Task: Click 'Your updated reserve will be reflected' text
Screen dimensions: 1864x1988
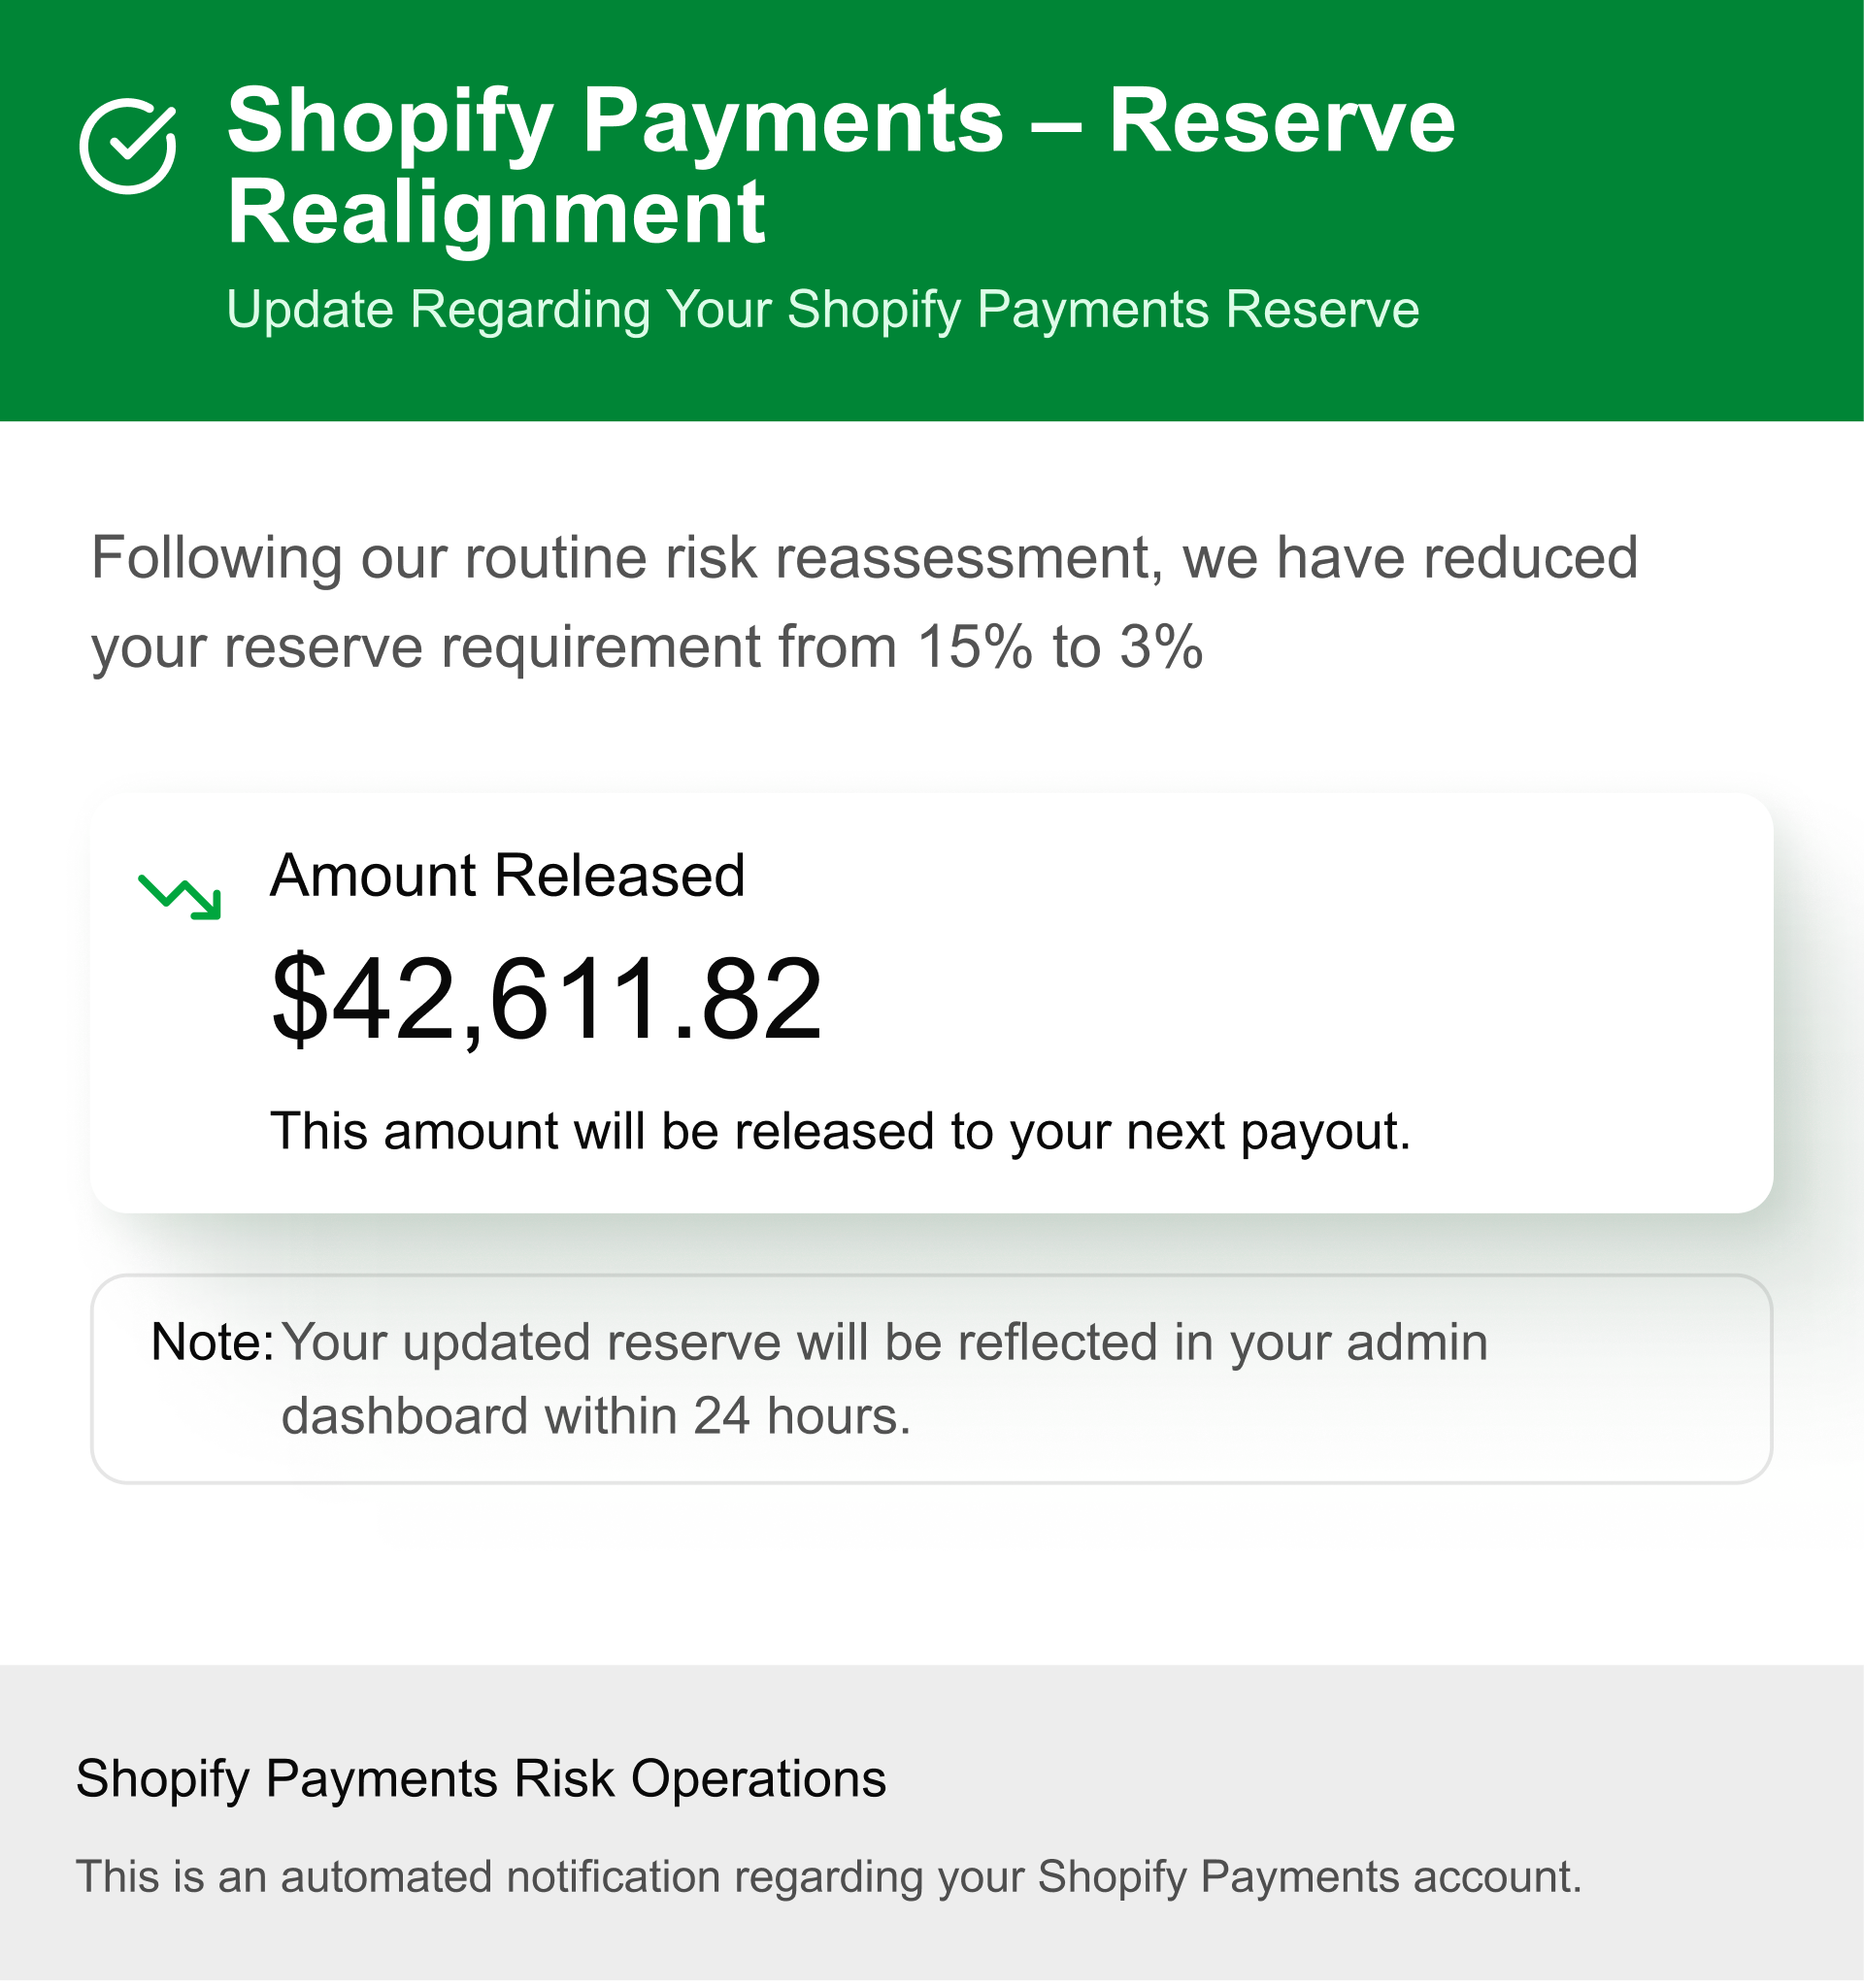Action: 720,1343
